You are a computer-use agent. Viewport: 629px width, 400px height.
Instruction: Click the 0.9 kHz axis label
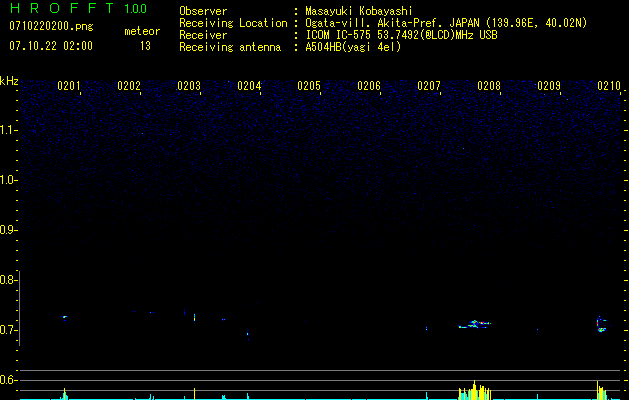point(8,230)
